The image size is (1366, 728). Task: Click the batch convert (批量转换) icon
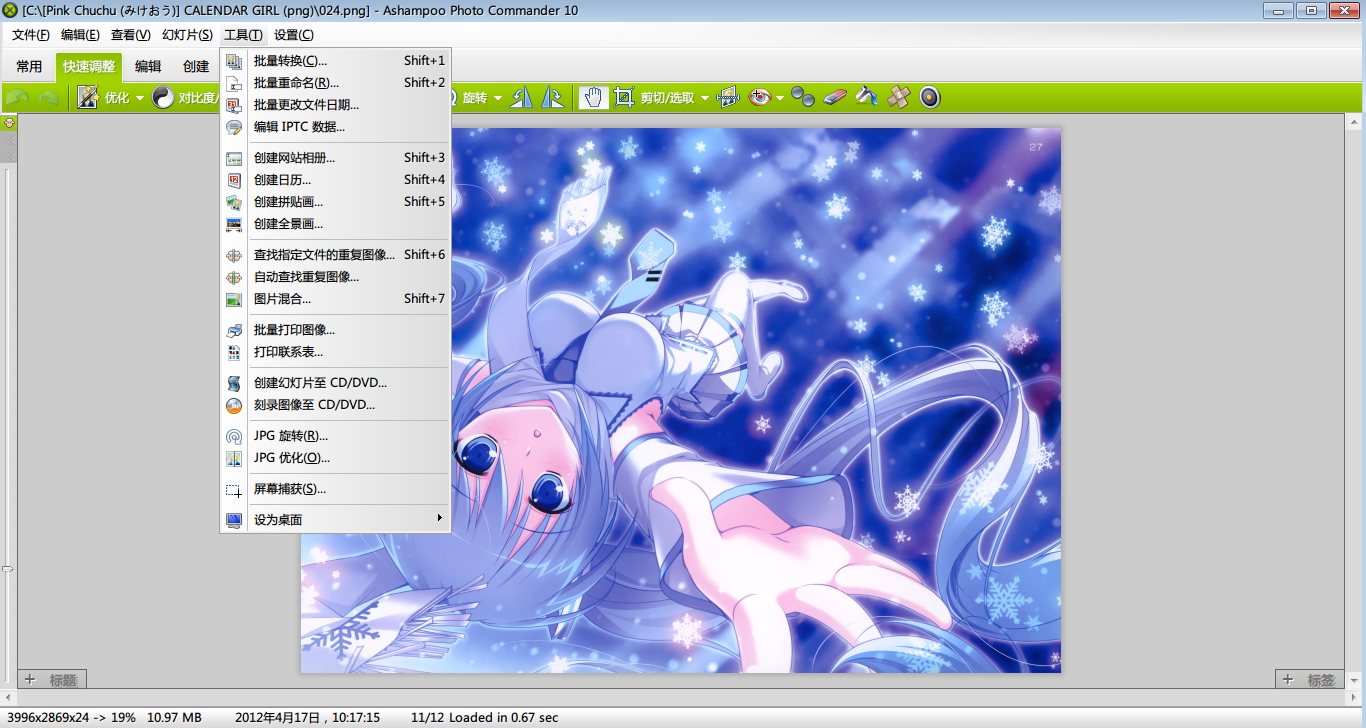[x=234, y=61]
